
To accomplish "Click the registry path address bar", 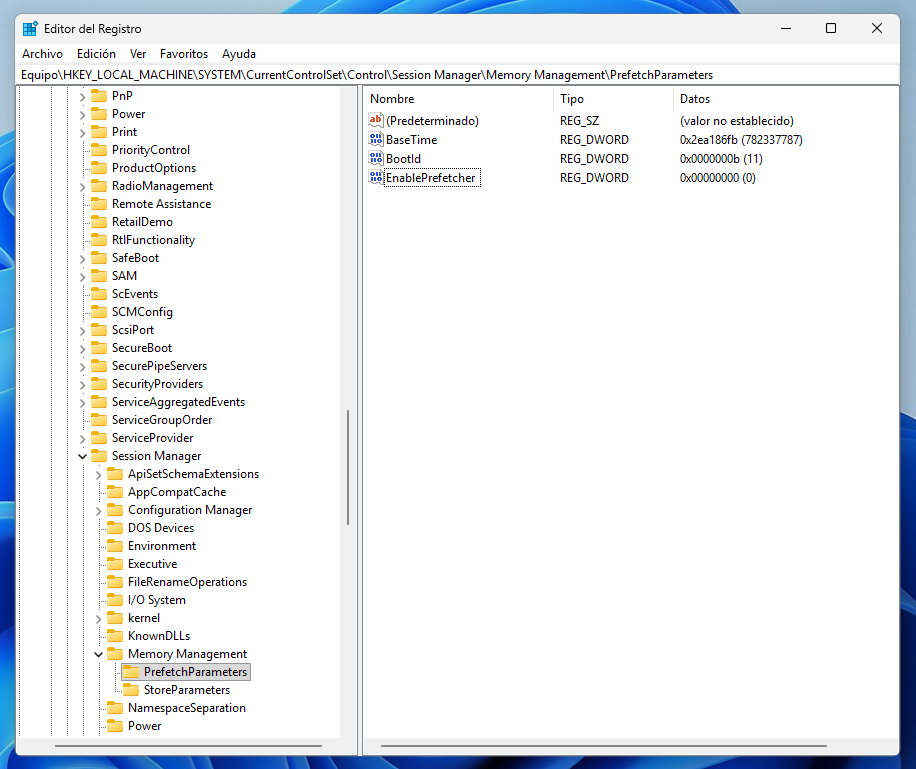I will tap(458, 75).
